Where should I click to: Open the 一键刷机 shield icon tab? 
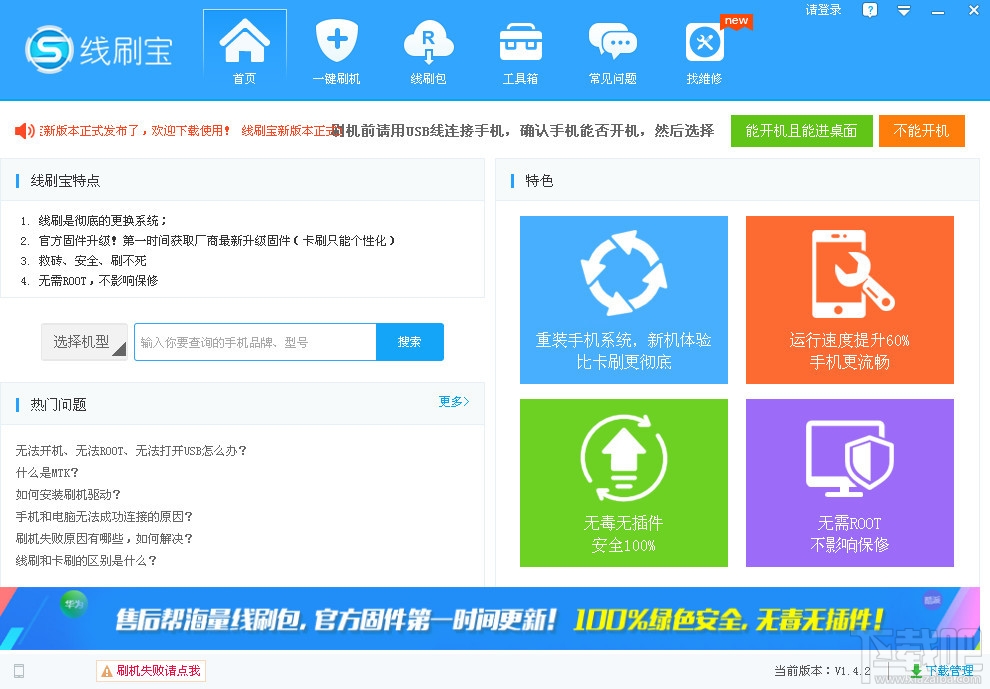(x=337, y=51)
